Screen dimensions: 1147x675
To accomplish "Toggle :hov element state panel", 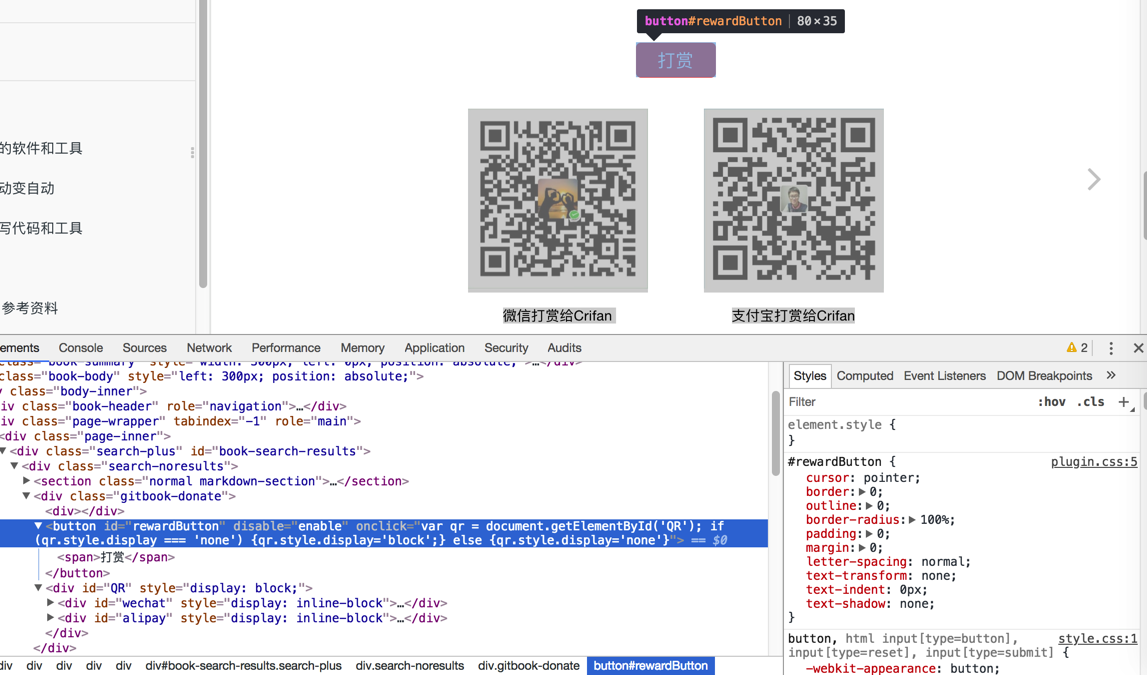I will point(1051,402).
